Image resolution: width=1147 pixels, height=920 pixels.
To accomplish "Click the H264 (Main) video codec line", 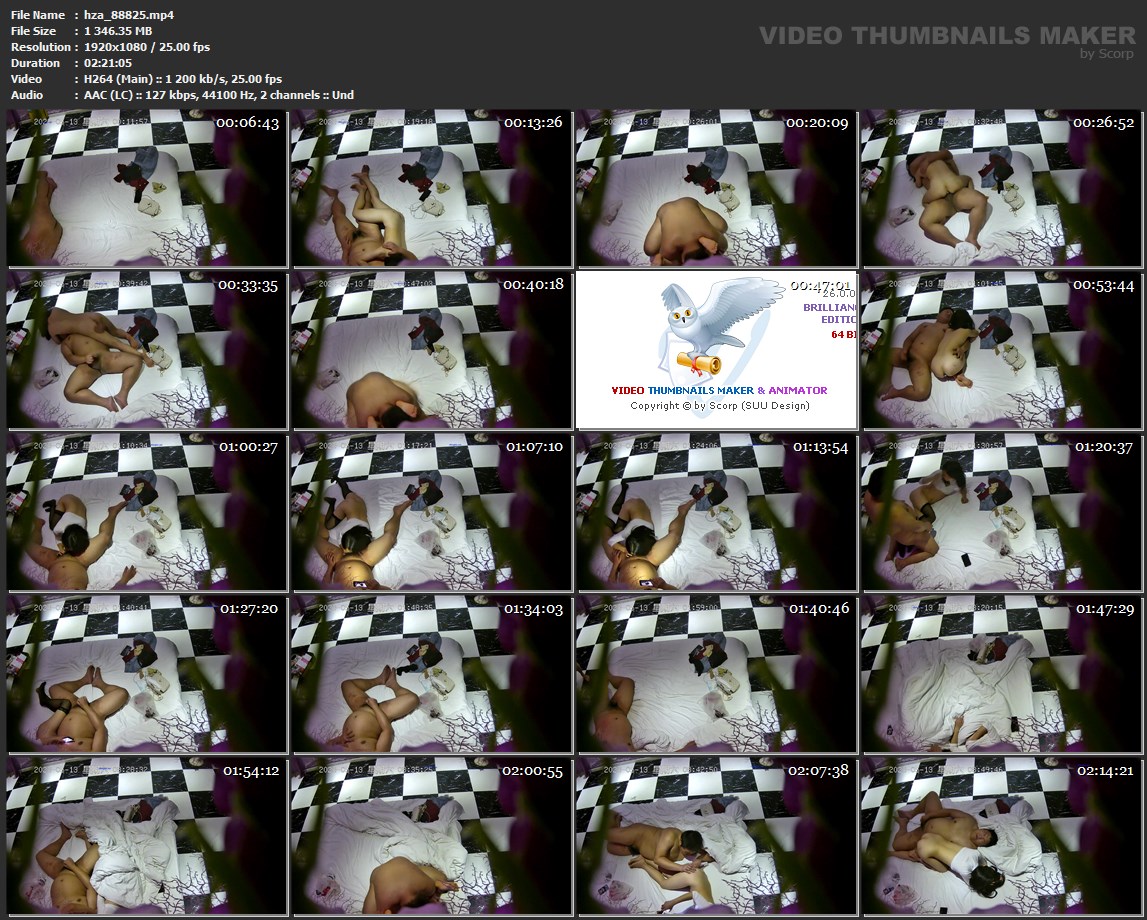I will tap(183, 79).
